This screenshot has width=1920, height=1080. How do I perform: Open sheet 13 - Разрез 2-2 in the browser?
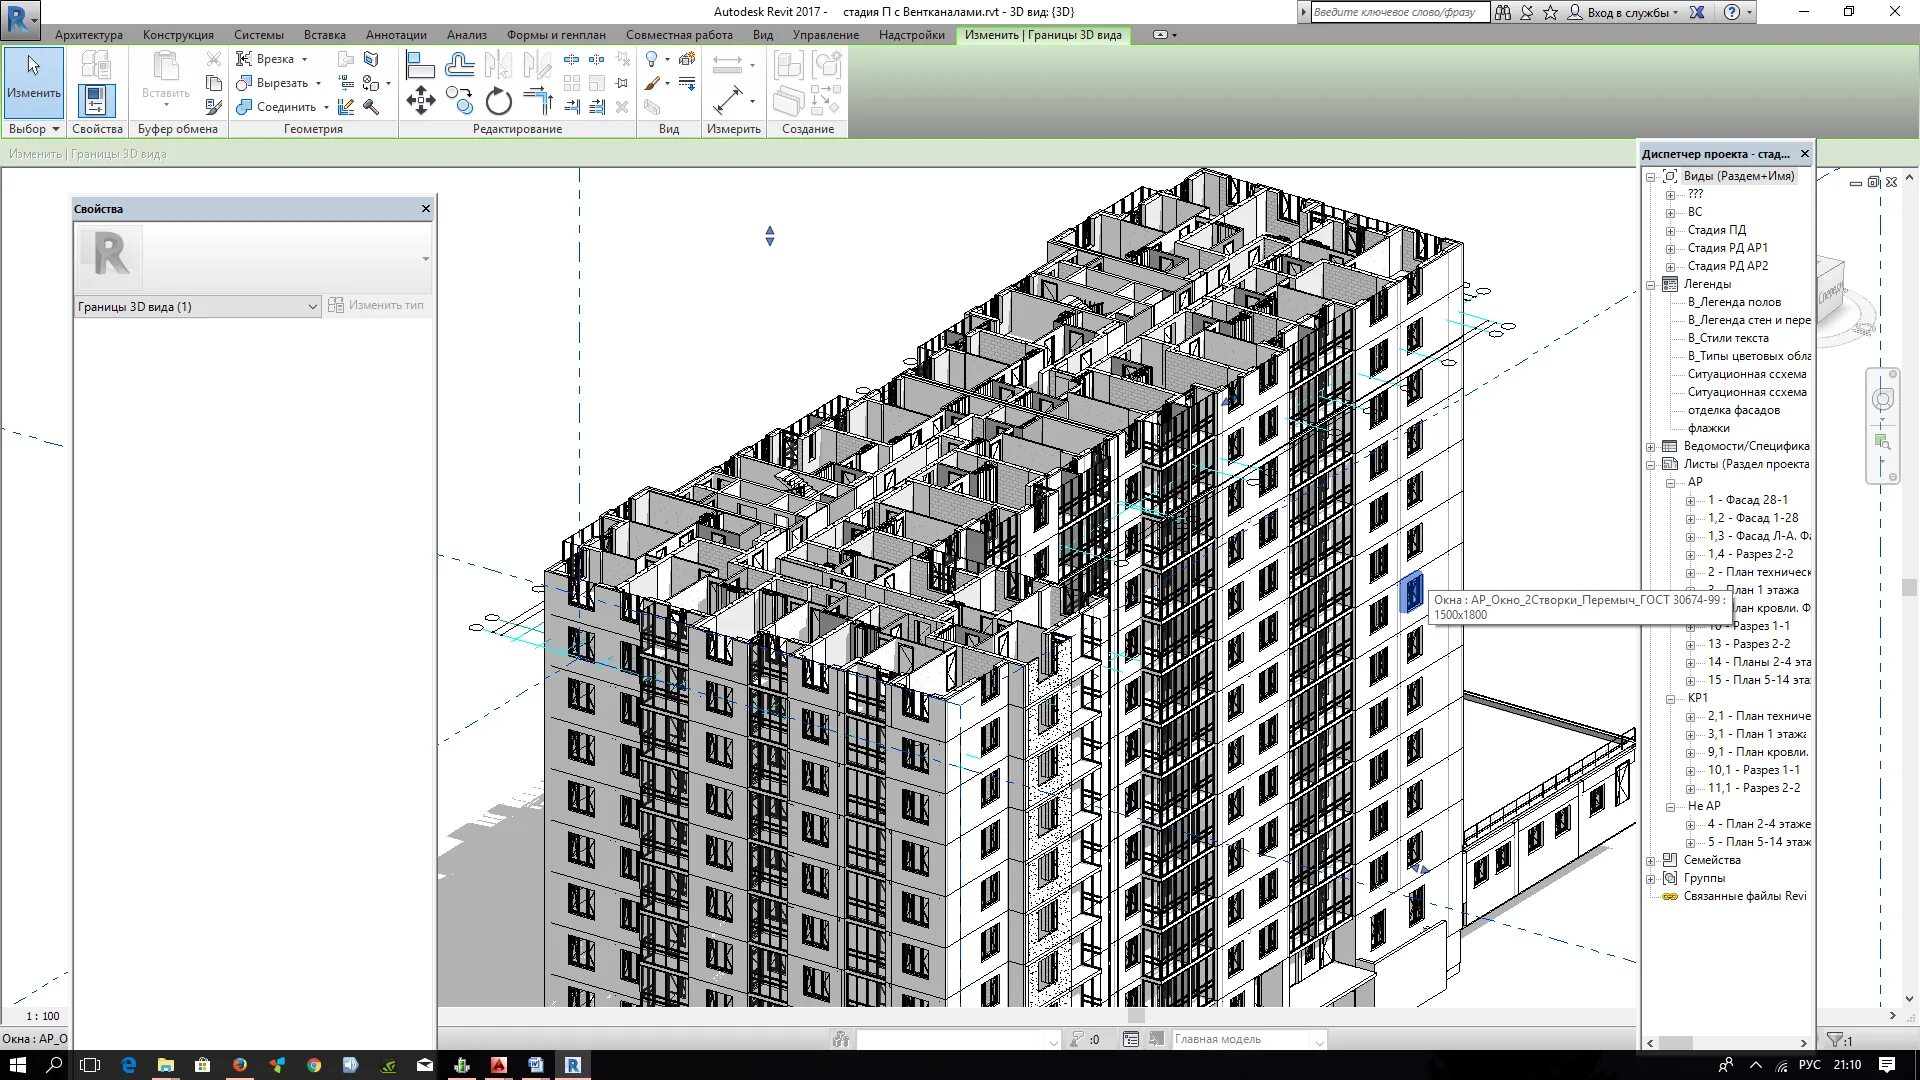1748,644
